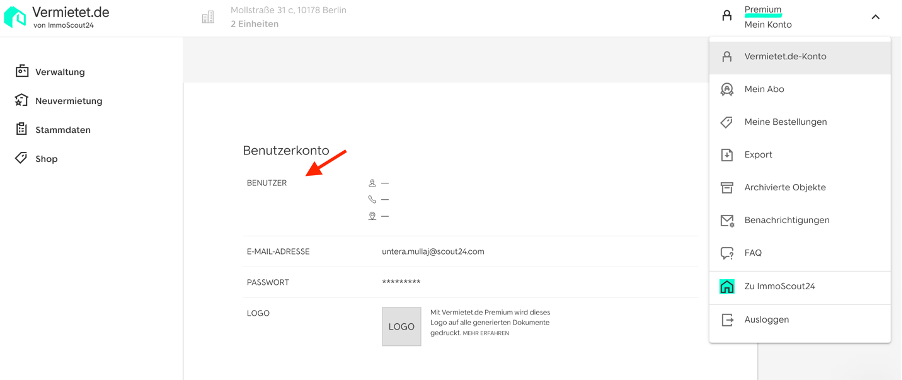
Task: Click the Export download icon
Action: [727, 155]
